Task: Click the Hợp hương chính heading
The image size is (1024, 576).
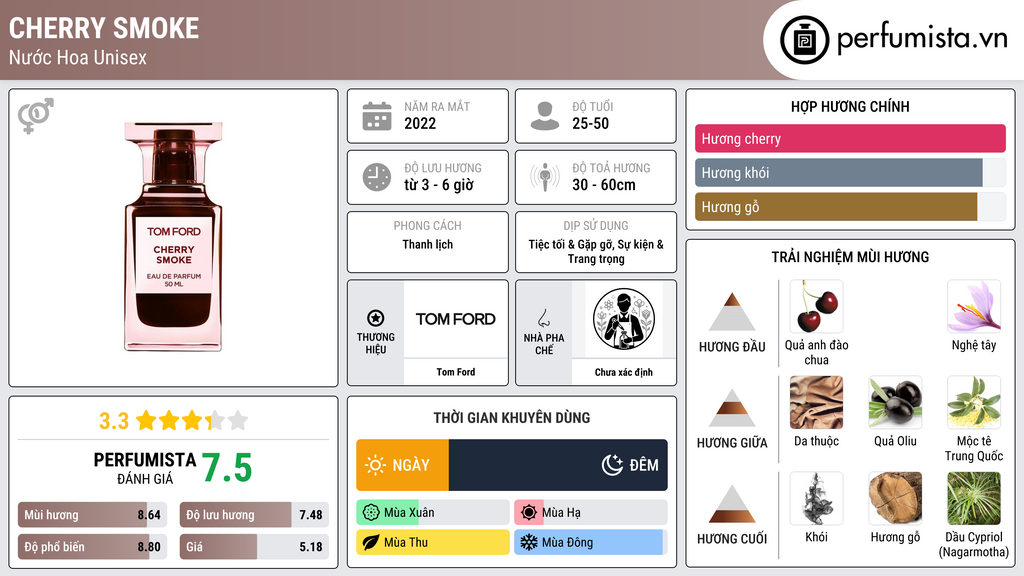Action: tap(850, 106)
